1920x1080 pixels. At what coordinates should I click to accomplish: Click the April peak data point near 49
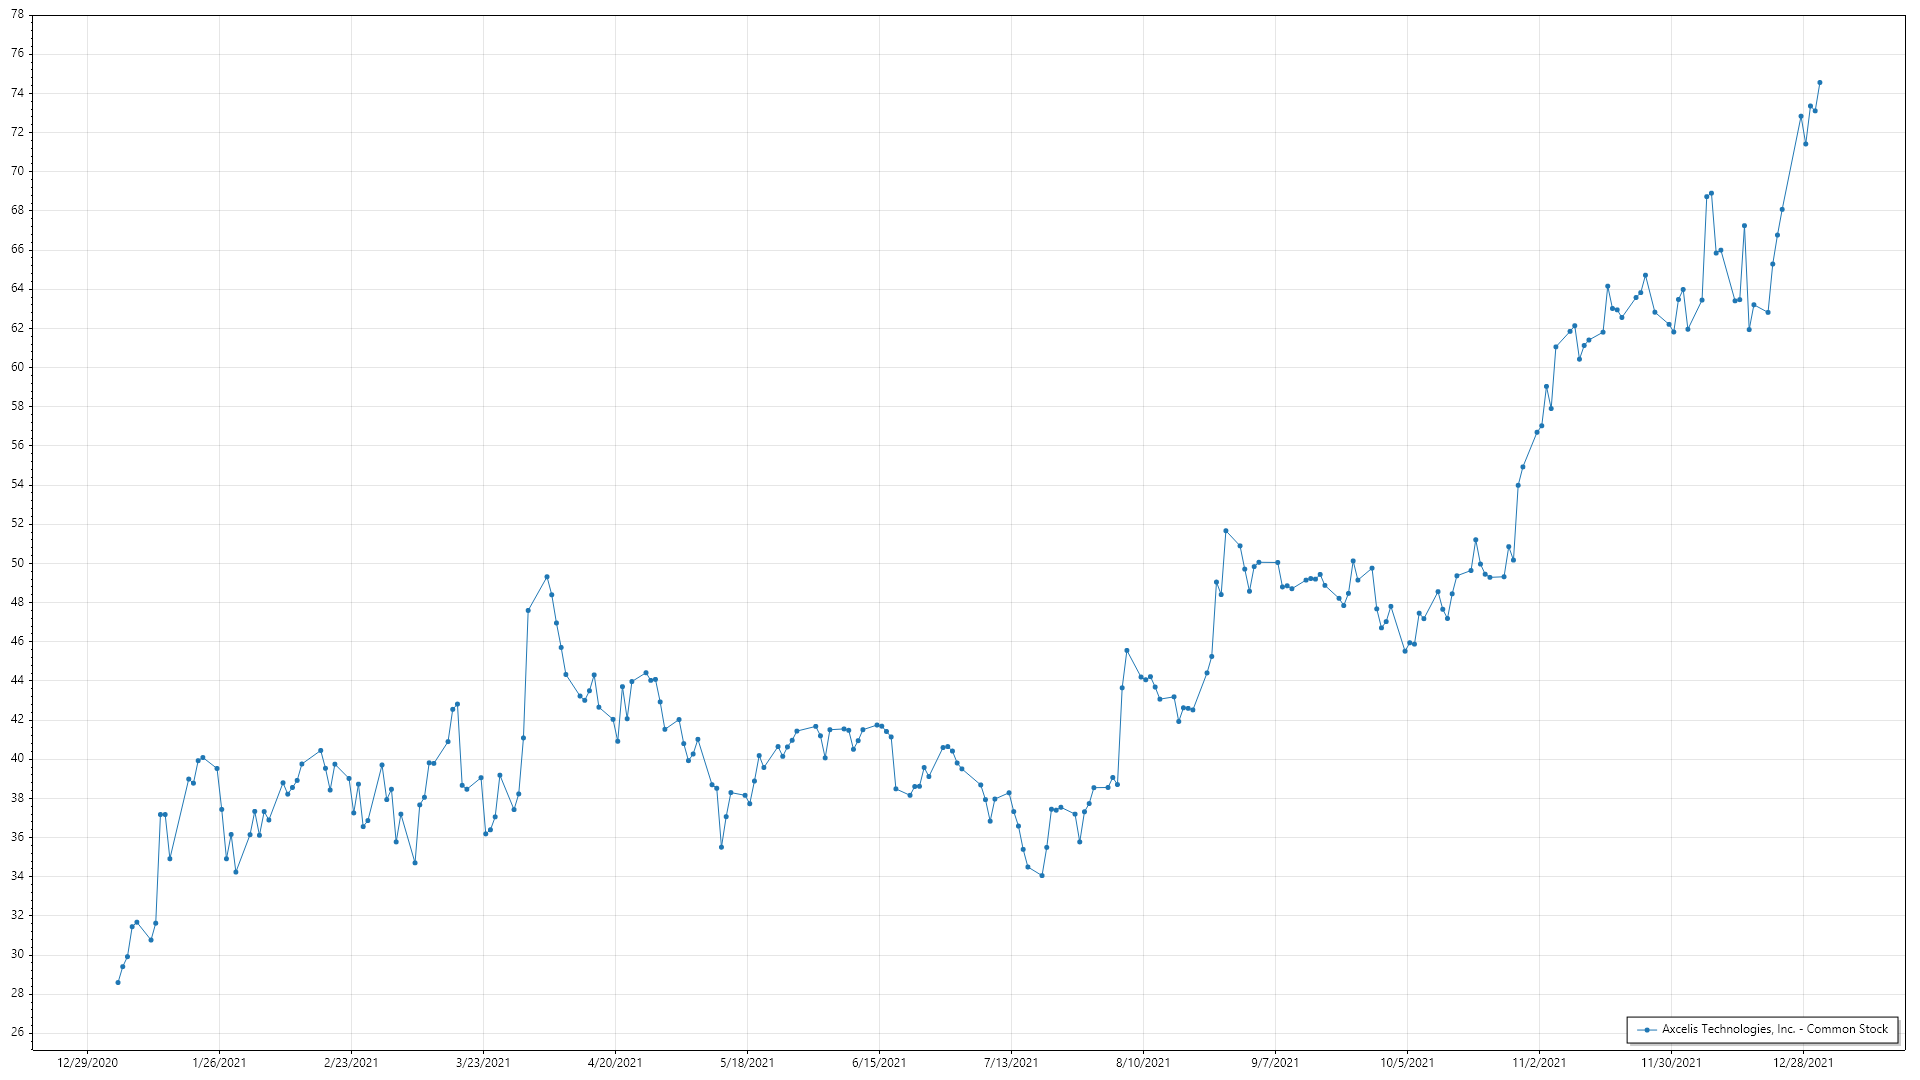[547, 577]
